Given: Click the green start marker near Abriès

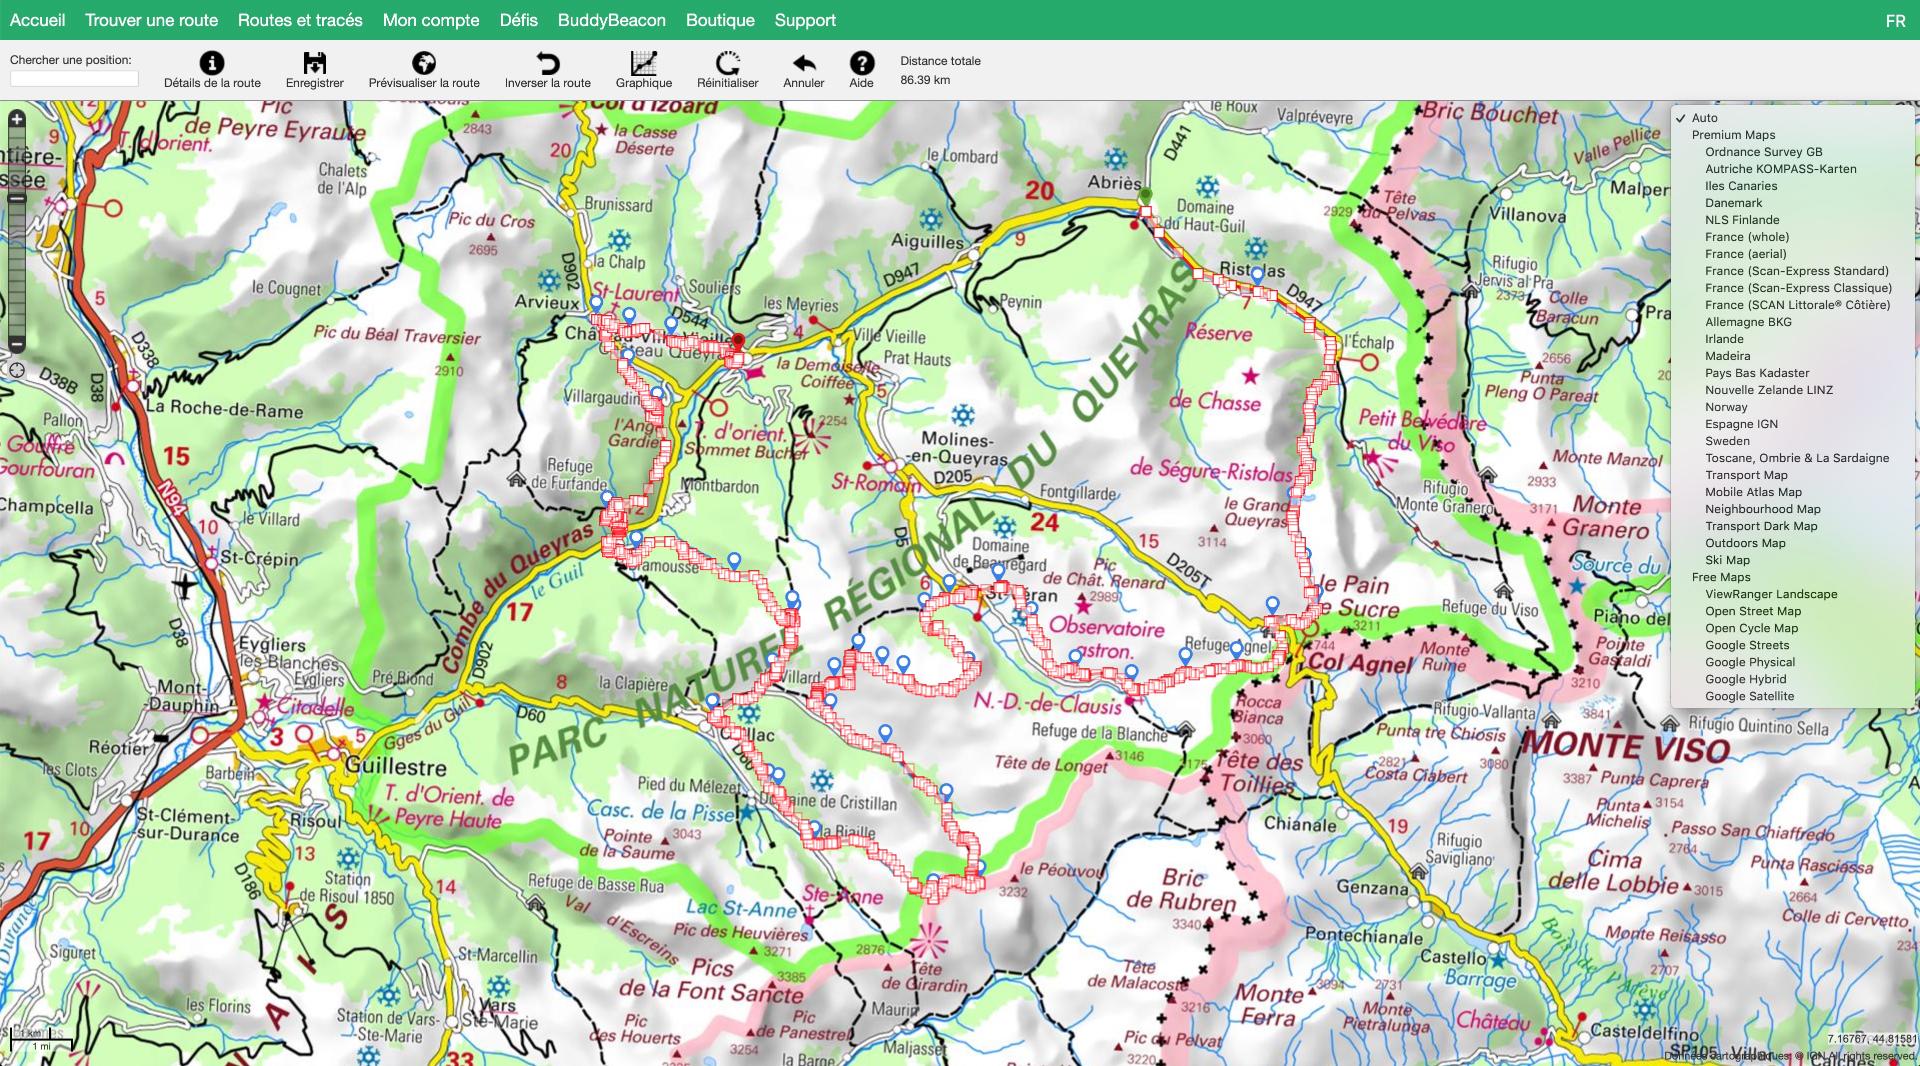Looking at the screenshot, I should tap(1146, 196).
